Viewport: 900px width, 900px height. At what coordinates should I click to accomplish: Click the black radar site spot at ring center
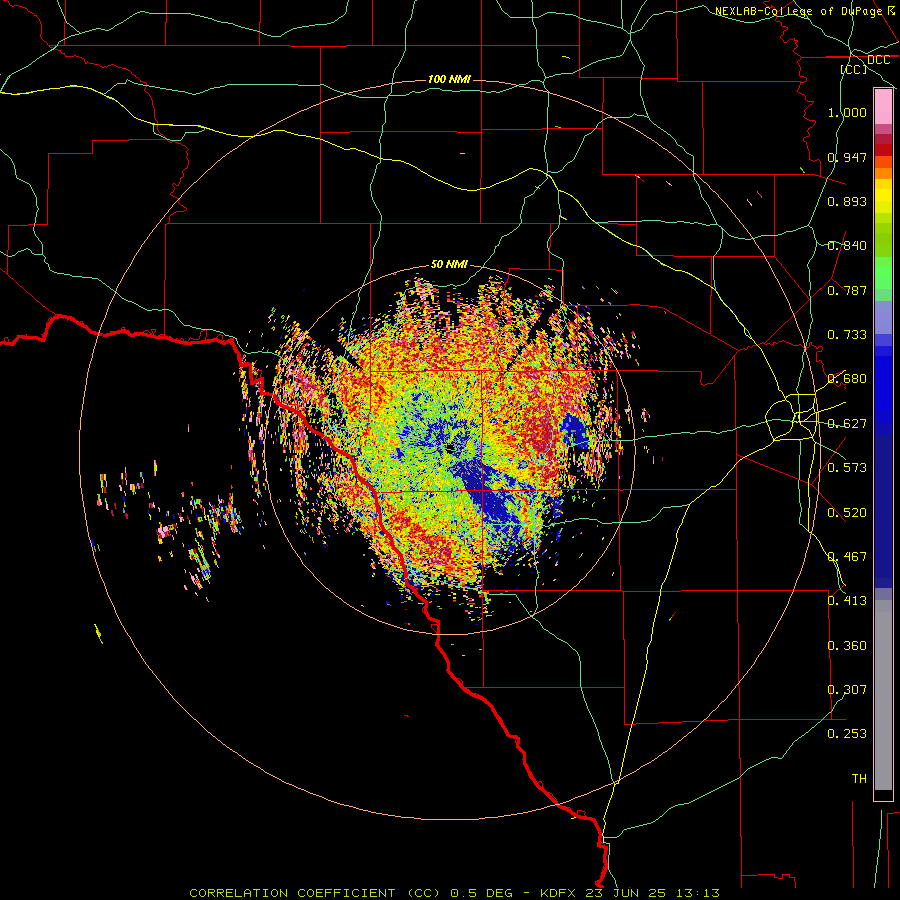[450, 448]
